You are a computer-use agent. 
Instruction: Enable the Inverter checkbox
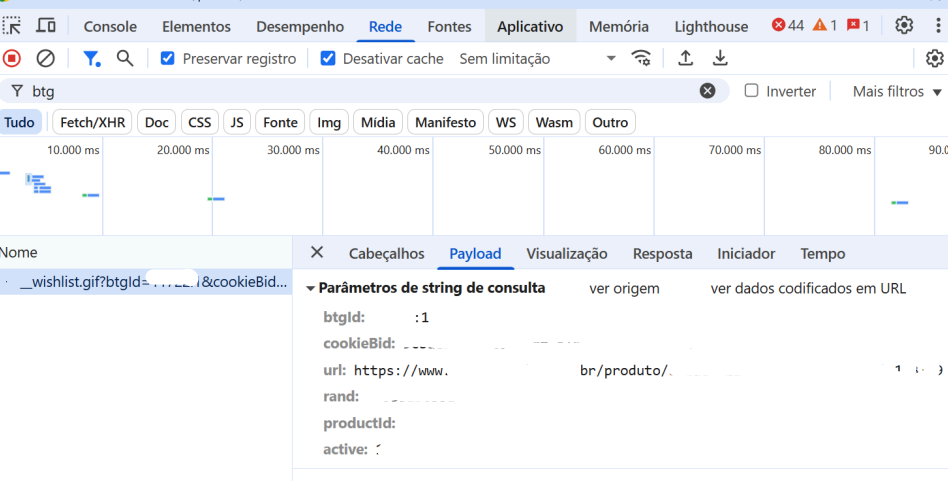pos(751,91)
